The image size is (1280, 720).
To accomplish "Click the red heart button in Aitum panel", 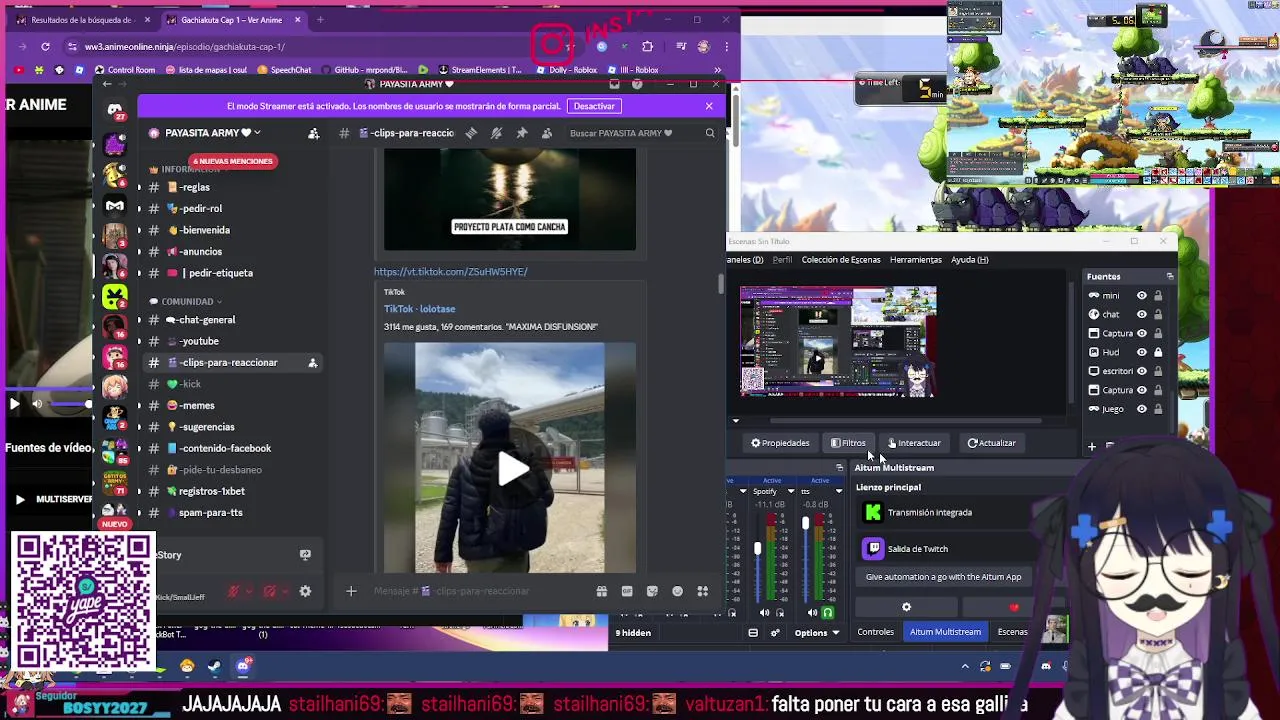I will (1014, 607).
